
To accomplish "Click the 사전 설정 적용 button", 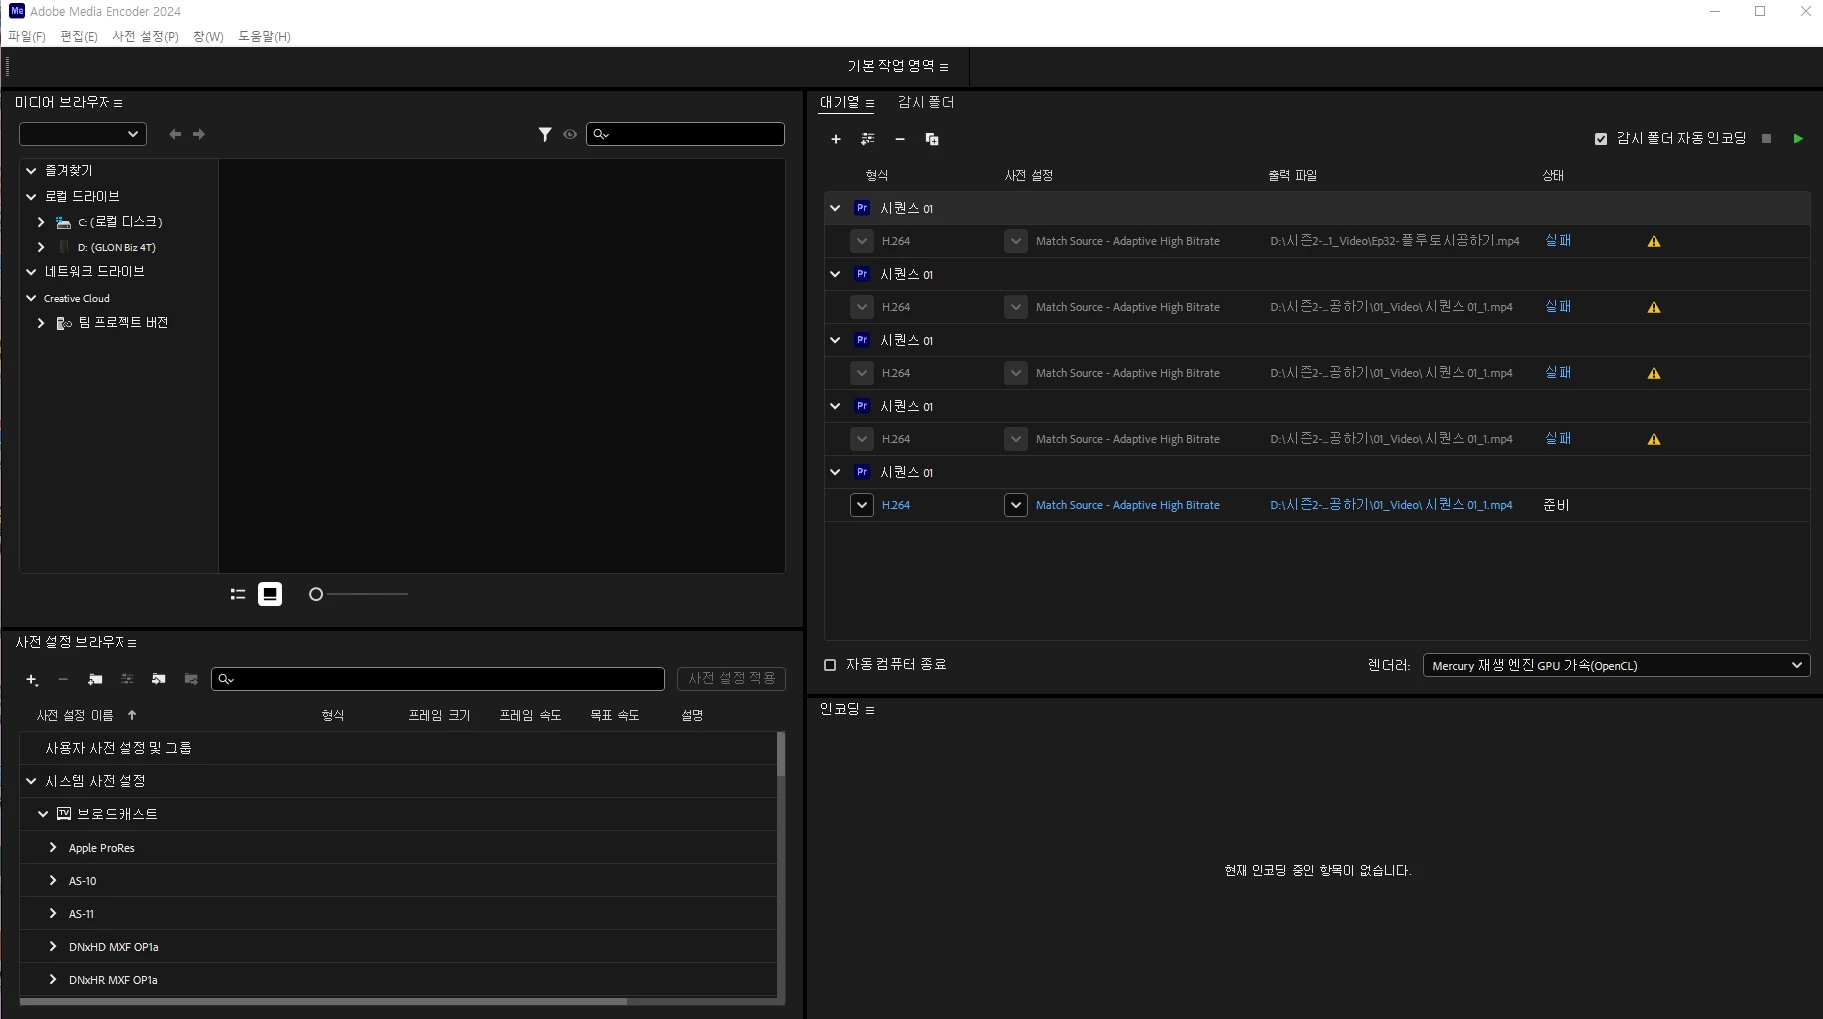I will tap(731, 678).
